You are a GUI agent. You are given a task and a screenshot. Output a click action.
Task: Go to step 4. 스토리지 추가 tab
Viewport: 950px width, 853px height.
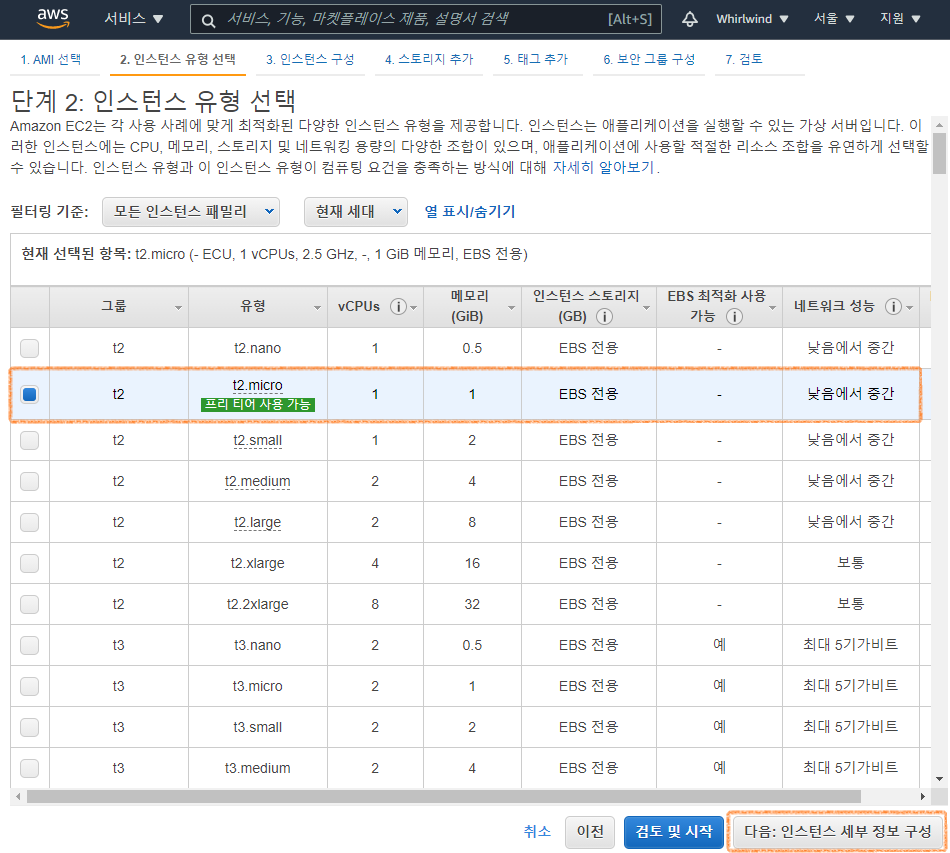click(430, 59)
